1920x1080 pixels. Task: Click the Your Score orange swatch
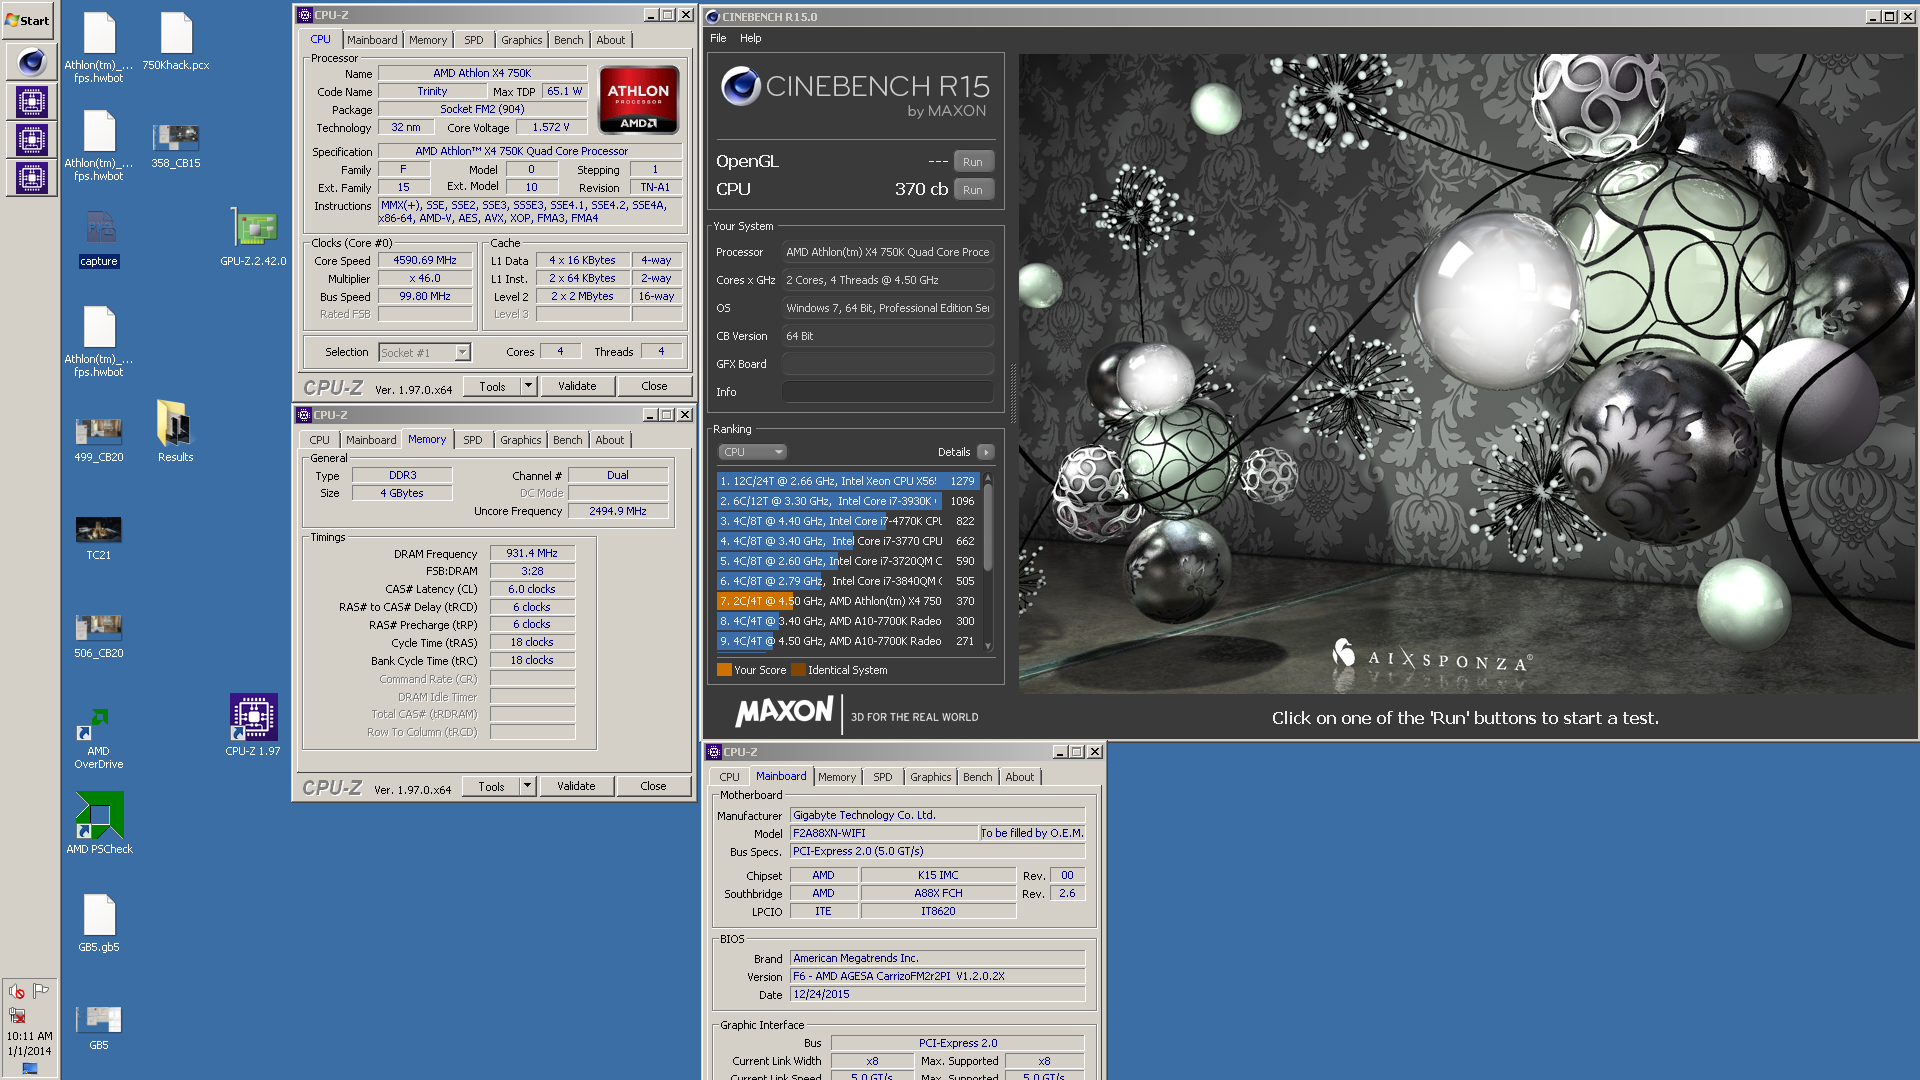(724, 670)
